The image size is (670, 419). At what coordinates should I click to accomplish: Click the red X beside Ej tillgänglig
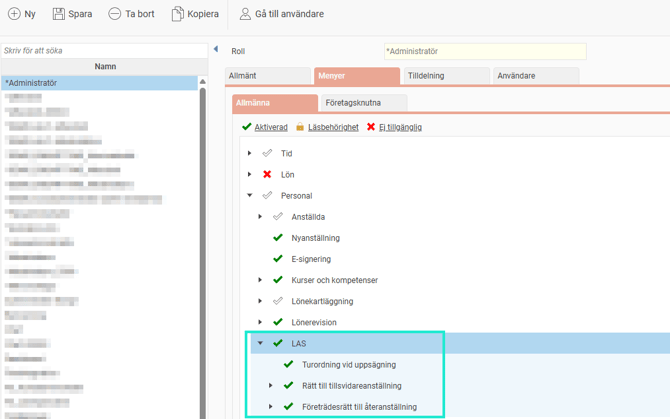(x=371, y=127)
